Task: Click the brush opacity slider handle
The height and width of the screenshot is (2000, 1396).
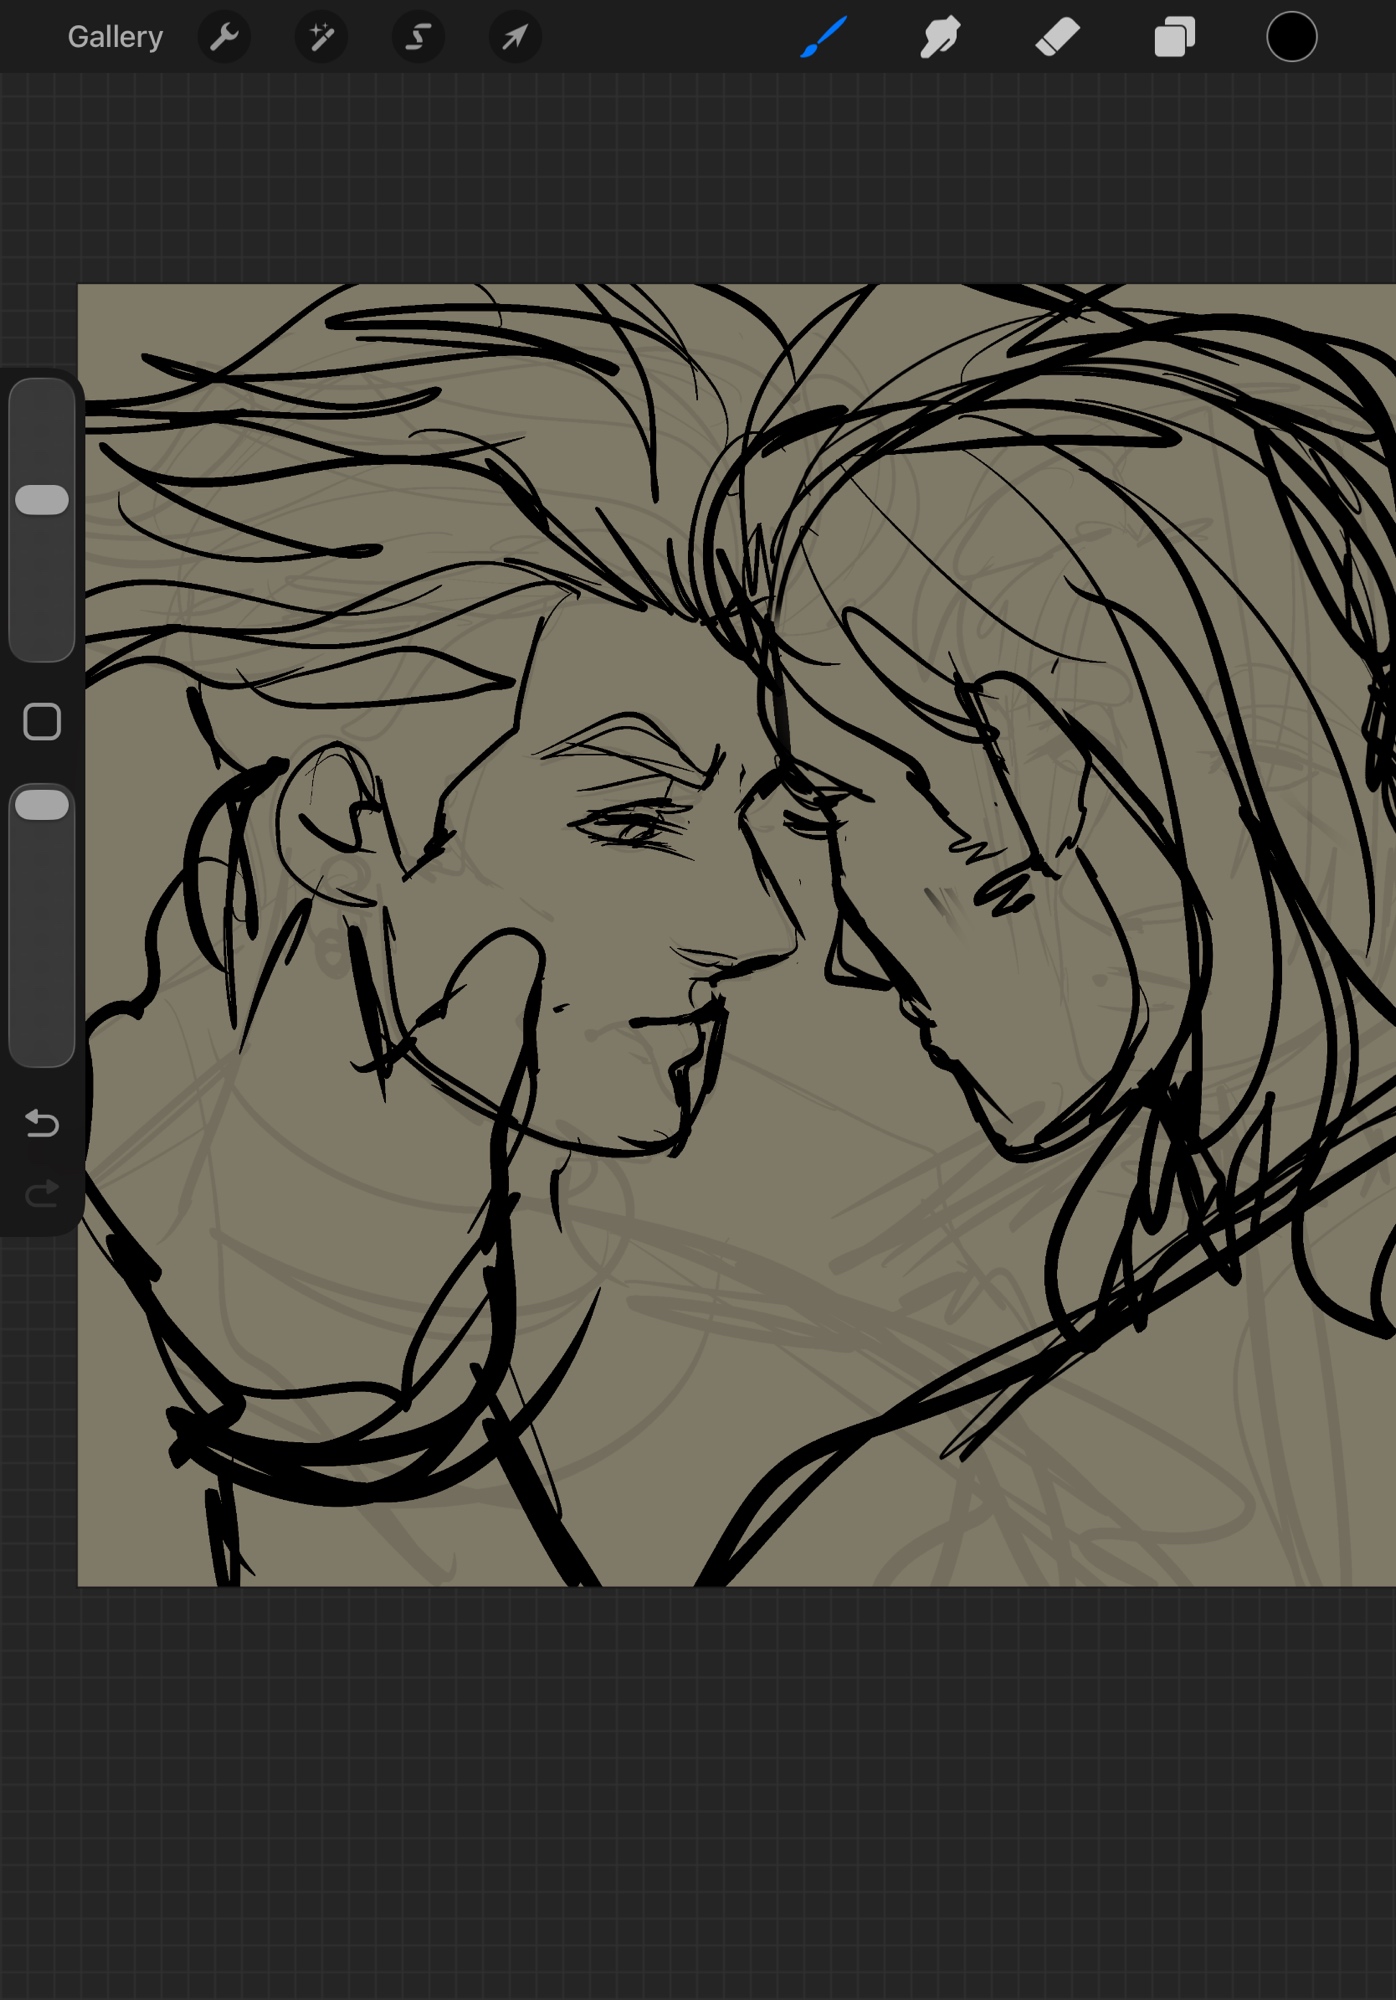Action: point(42,805)
